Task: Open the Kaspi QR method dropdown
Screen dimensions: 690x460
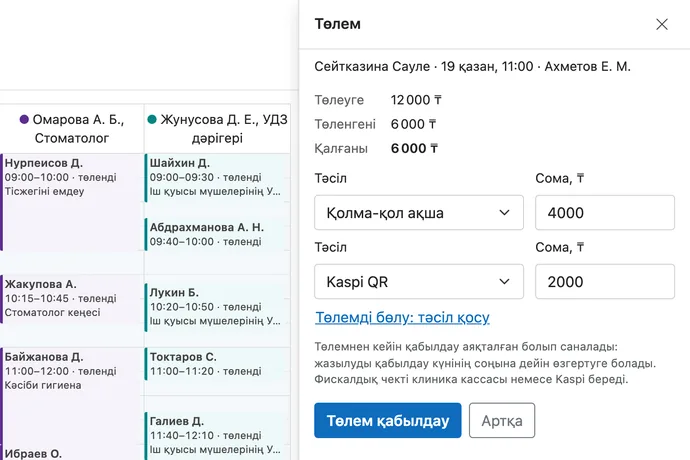Action: tap(419, 282)
